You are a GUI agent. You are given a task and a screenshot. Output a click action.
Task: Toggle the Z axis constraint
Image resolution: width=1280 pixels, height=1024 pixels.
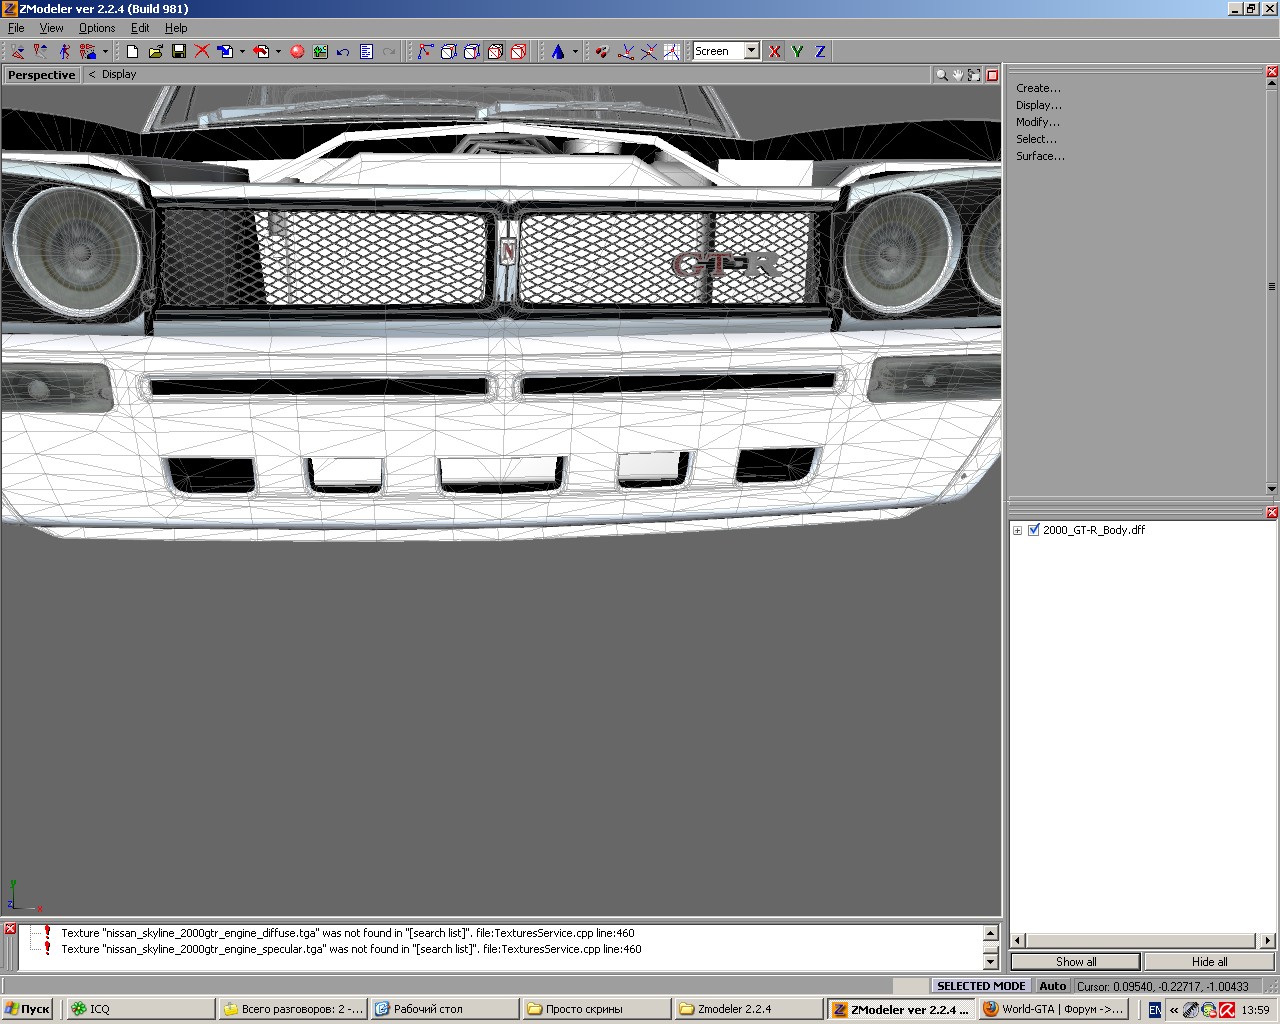(x=821, y=51)
